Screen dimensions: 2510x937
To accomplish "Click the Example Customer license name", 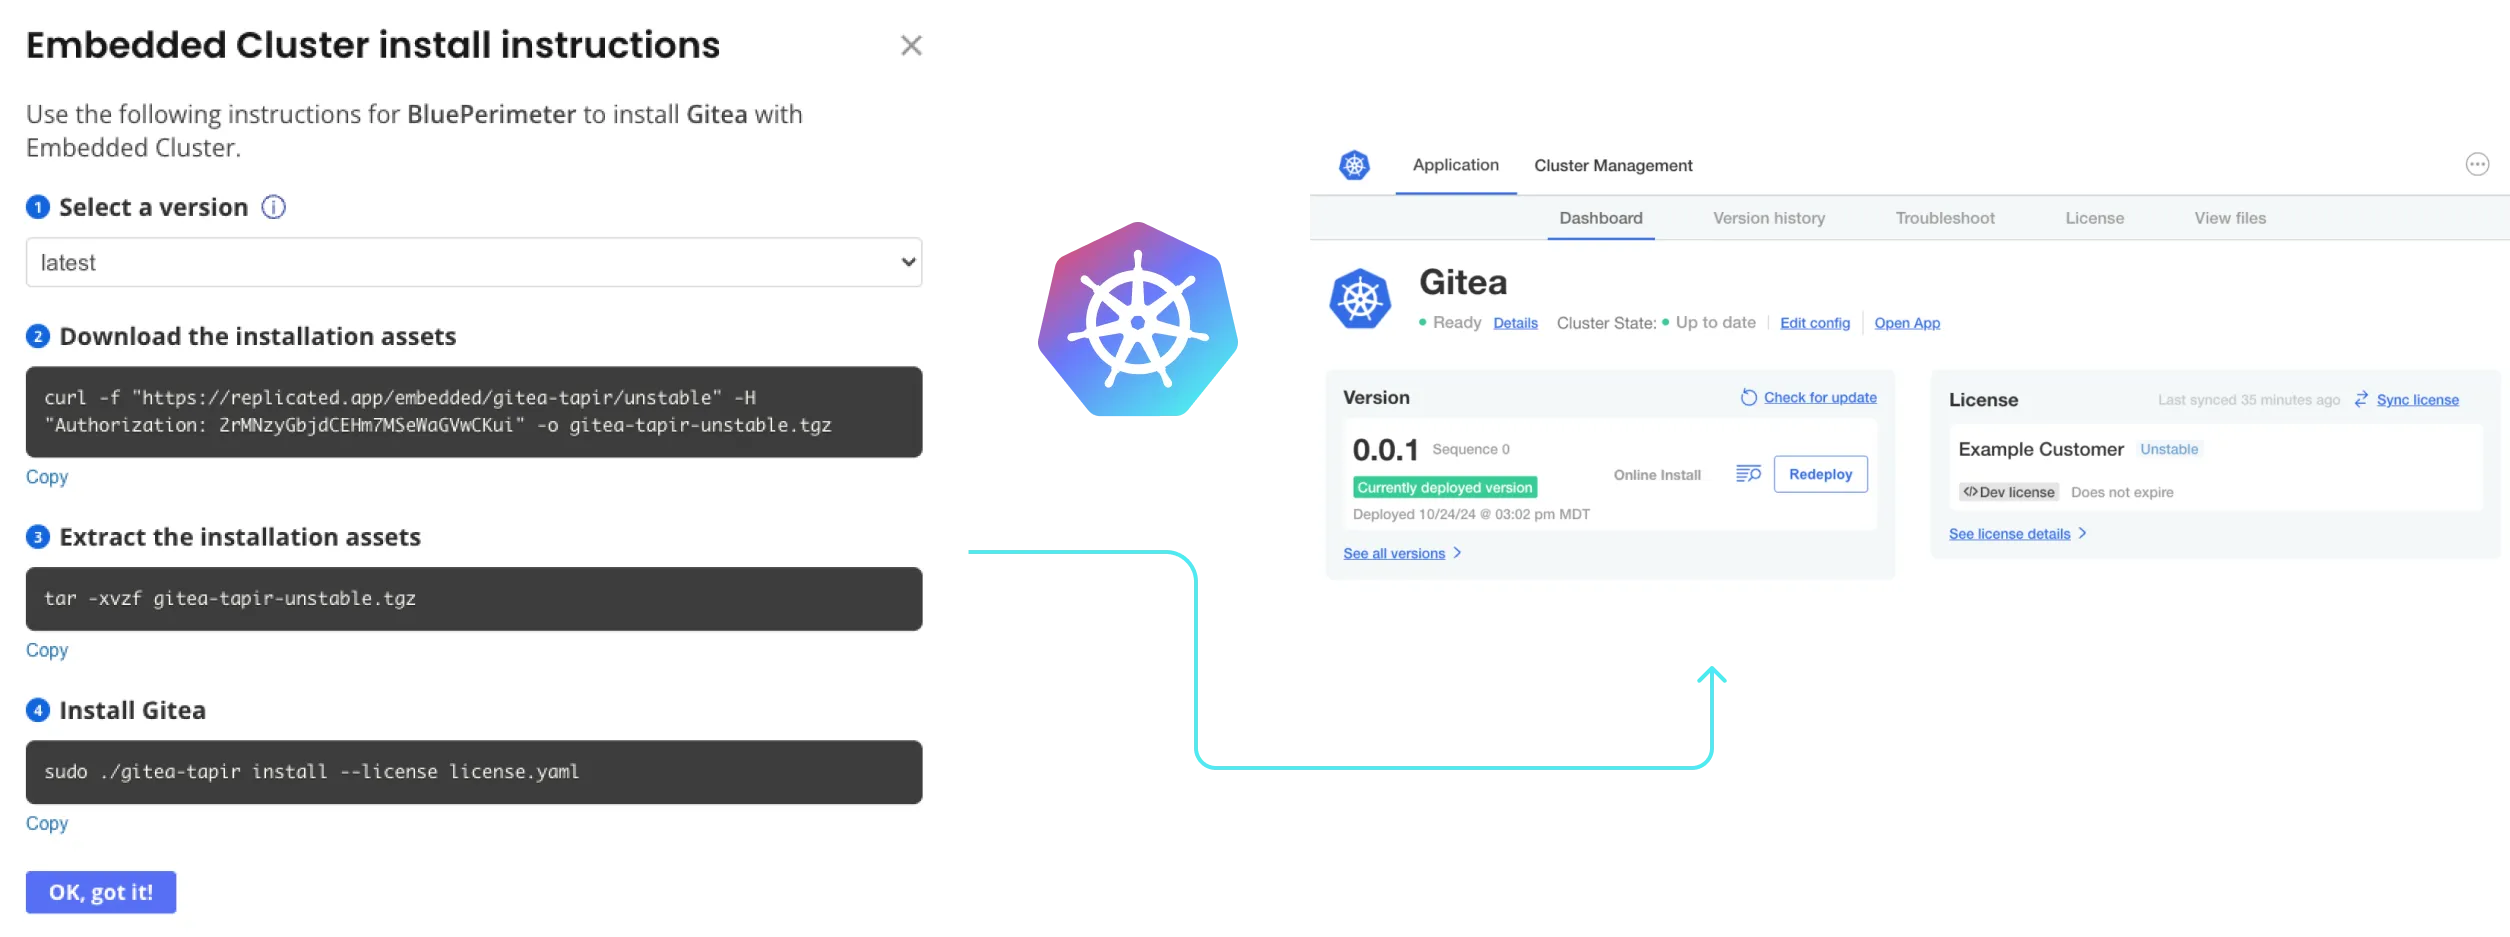I will click(2040, 449).
